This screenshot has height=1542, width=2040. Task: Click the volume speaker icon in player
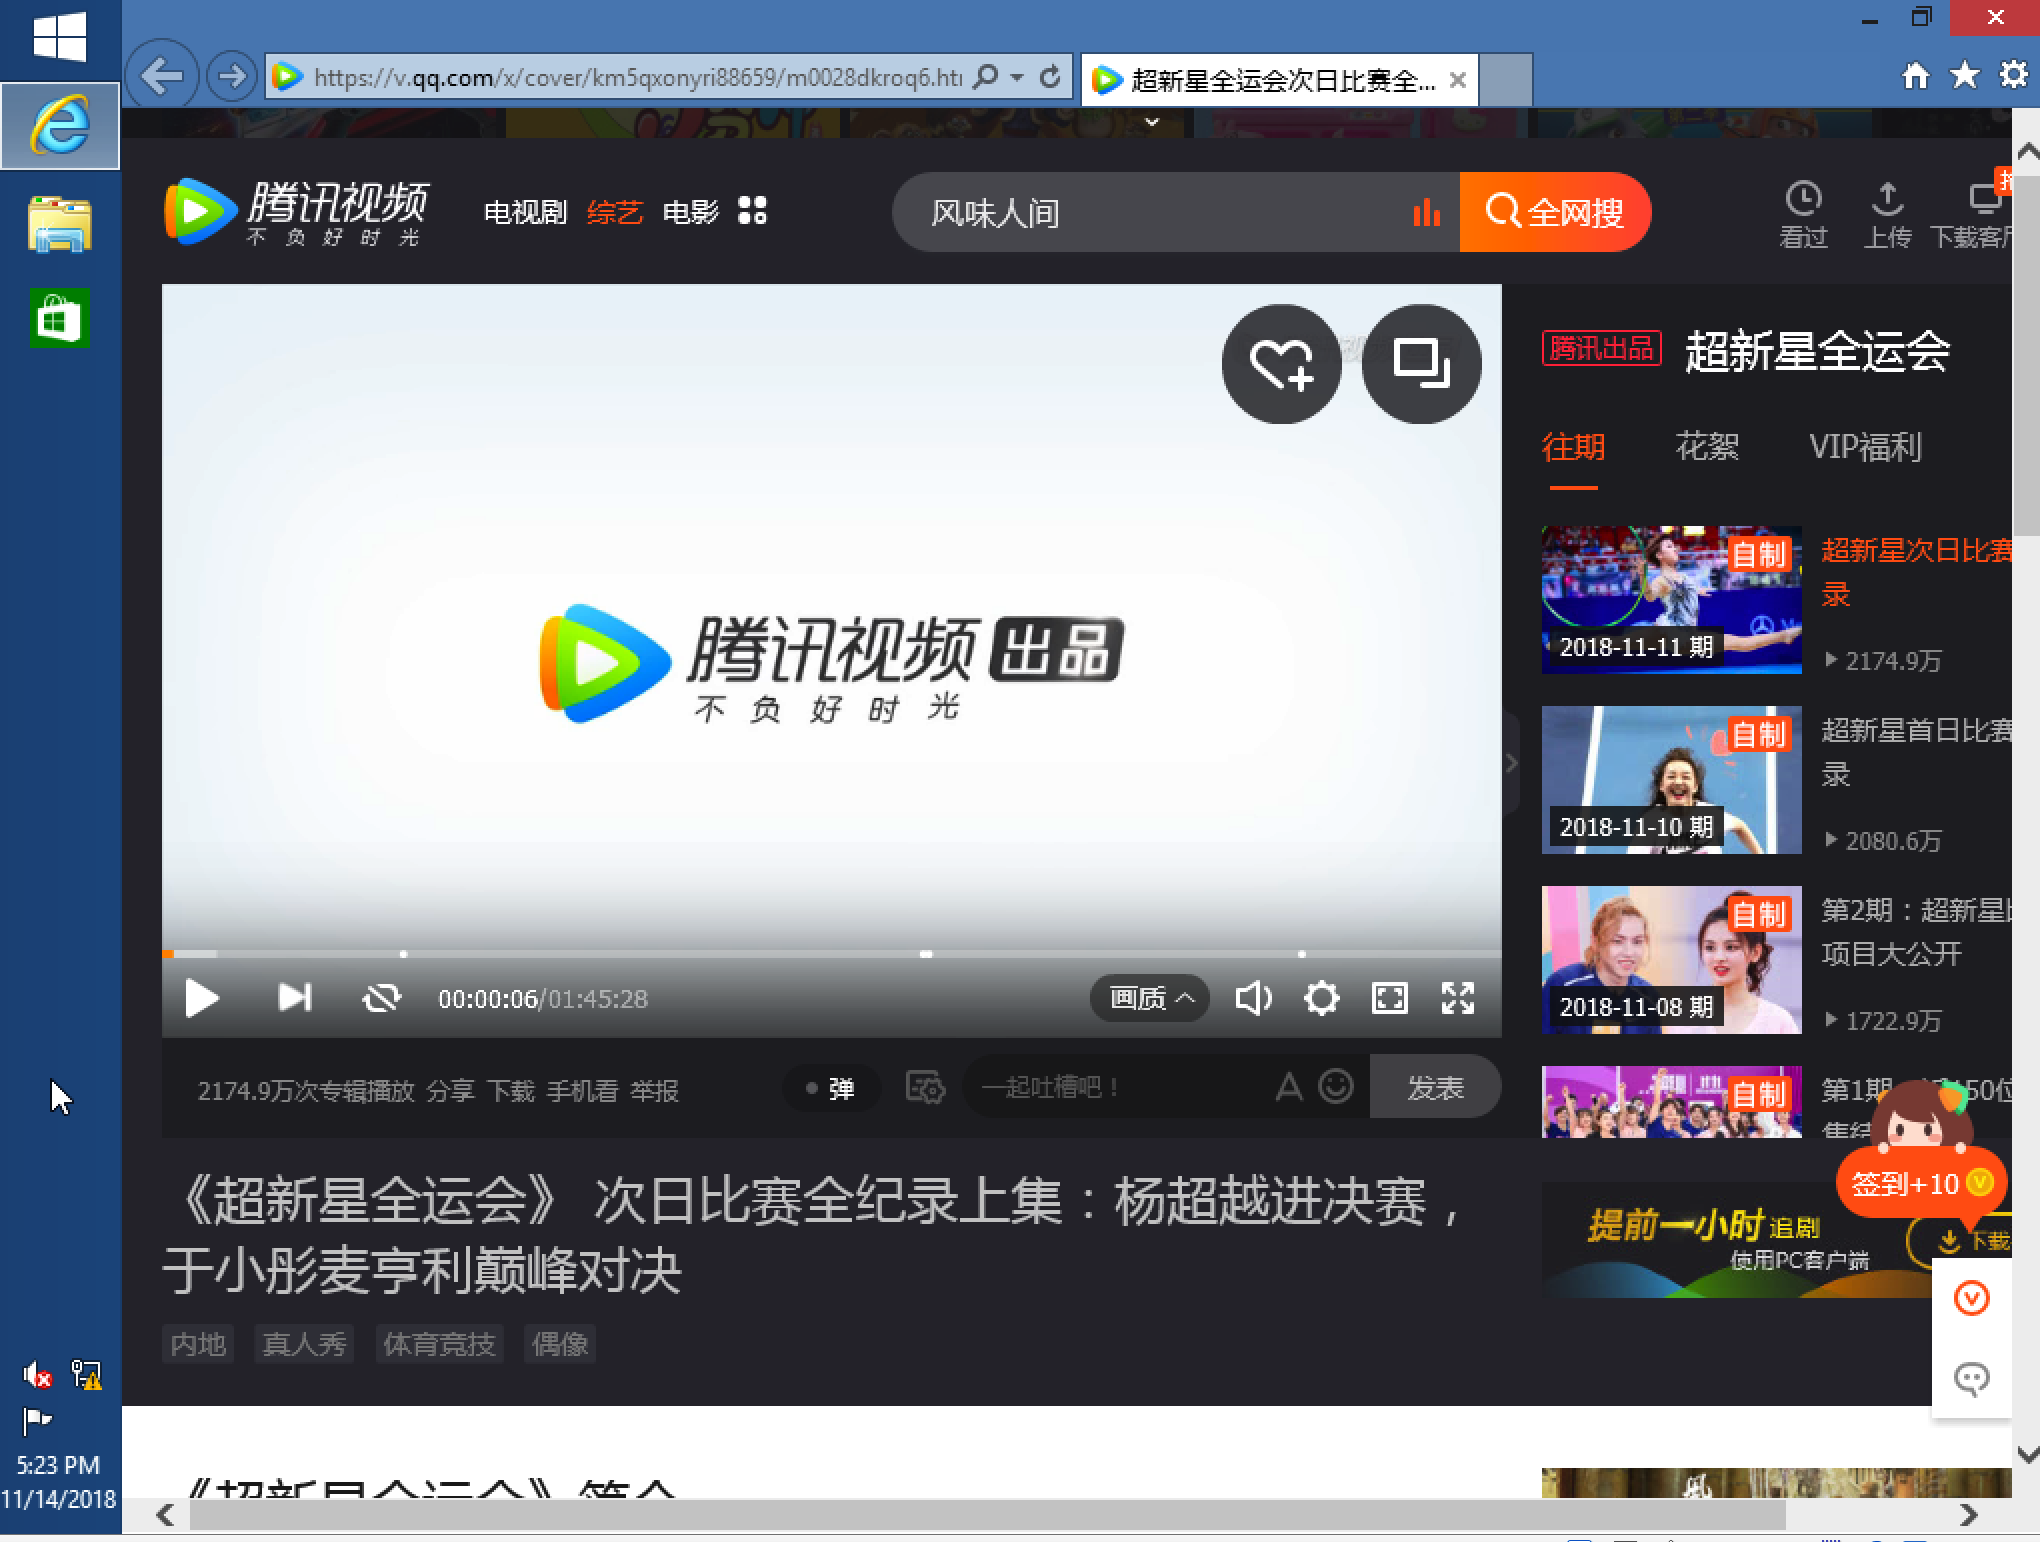click(1253, 997)
